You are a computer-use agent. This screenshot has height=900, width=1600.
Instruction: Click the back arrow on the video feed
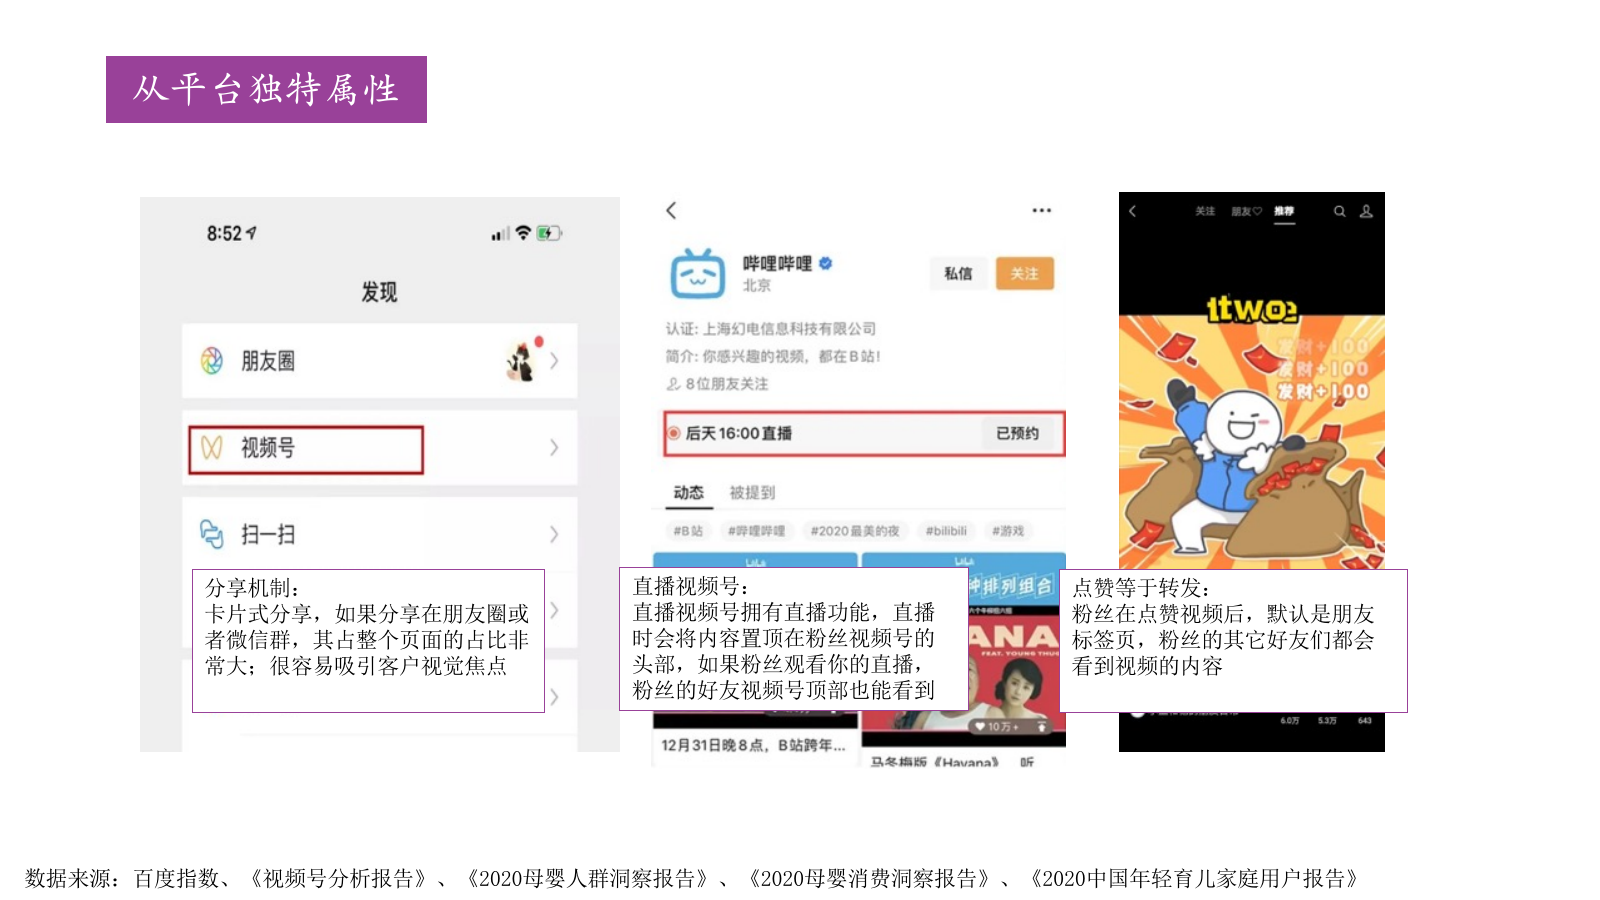coord(1133,211)
